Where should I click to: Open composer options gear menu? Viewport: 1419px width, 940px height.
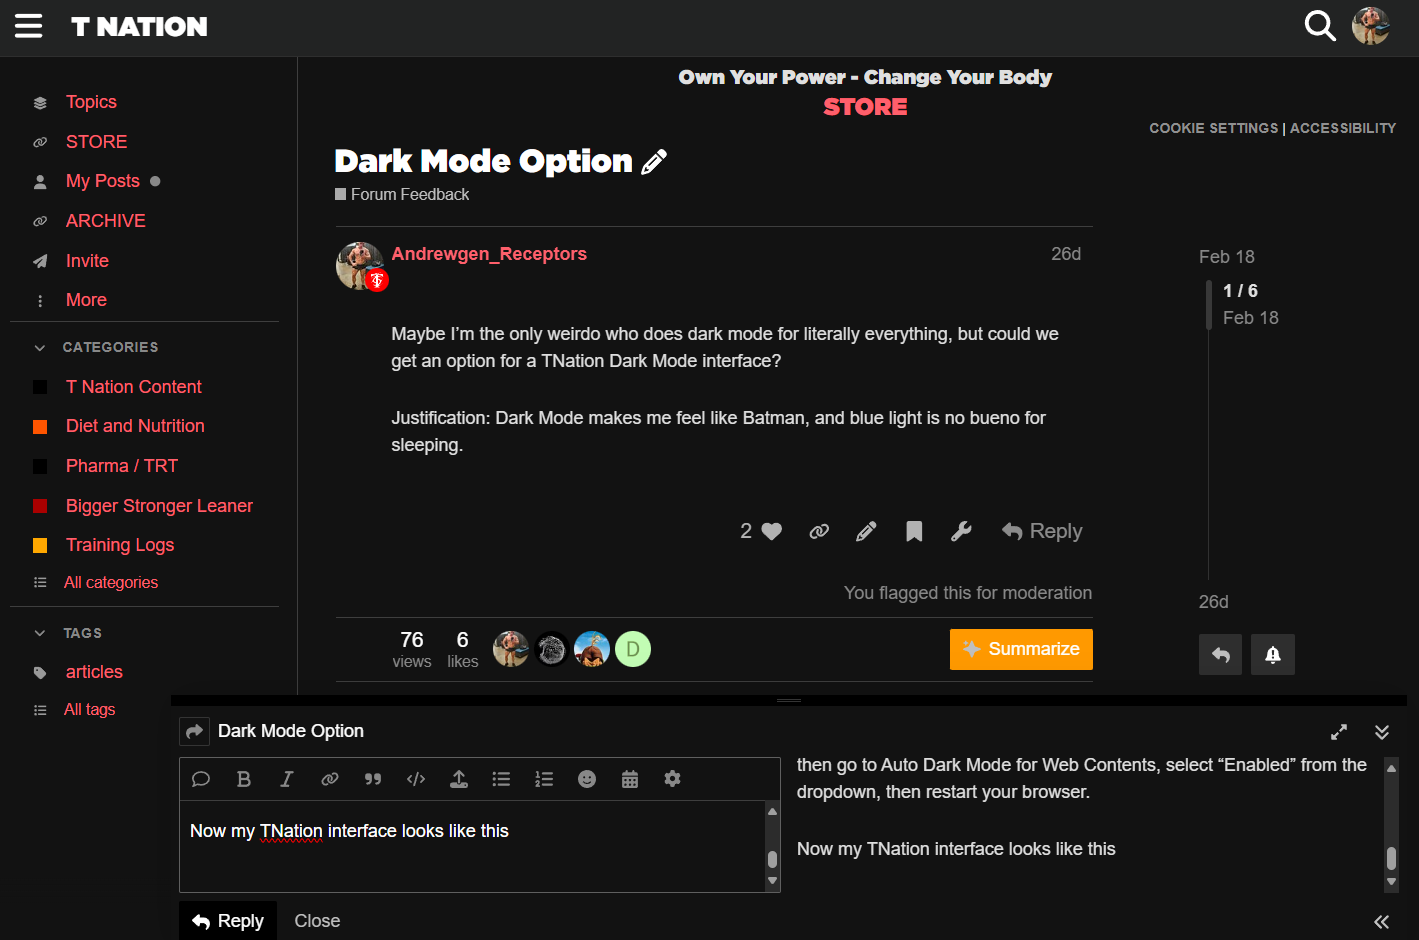[x=673, y=779]
